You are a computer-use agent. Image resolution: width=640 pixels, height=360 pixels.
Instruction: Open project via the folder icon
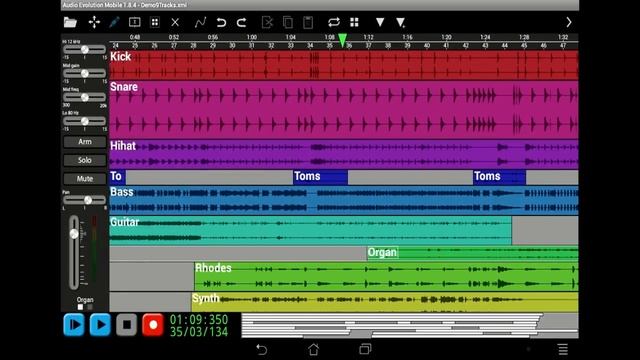pyautogui.click(x=70, y=22)
